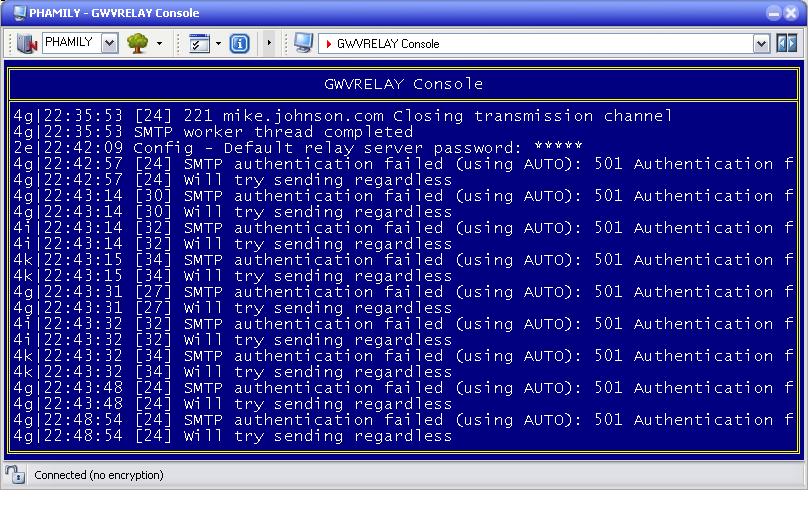The height and width of the screenshot is (512, 808).
Task: Click the 22:42:57 'Will try sending regardless' line
Action: [x=232, y=180]
